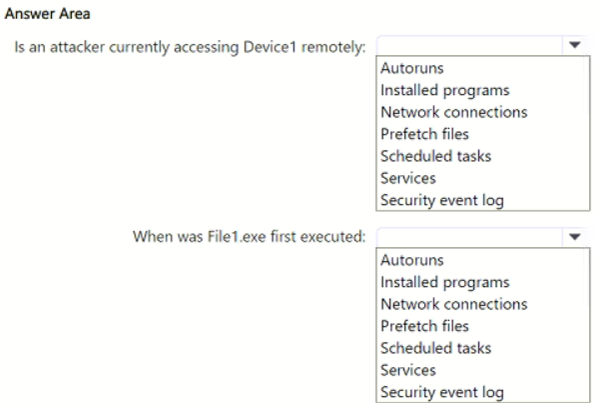Choose Scheduled tasks in the second list
The width and height of the screenshot is (597, 408).
(436, 348)
